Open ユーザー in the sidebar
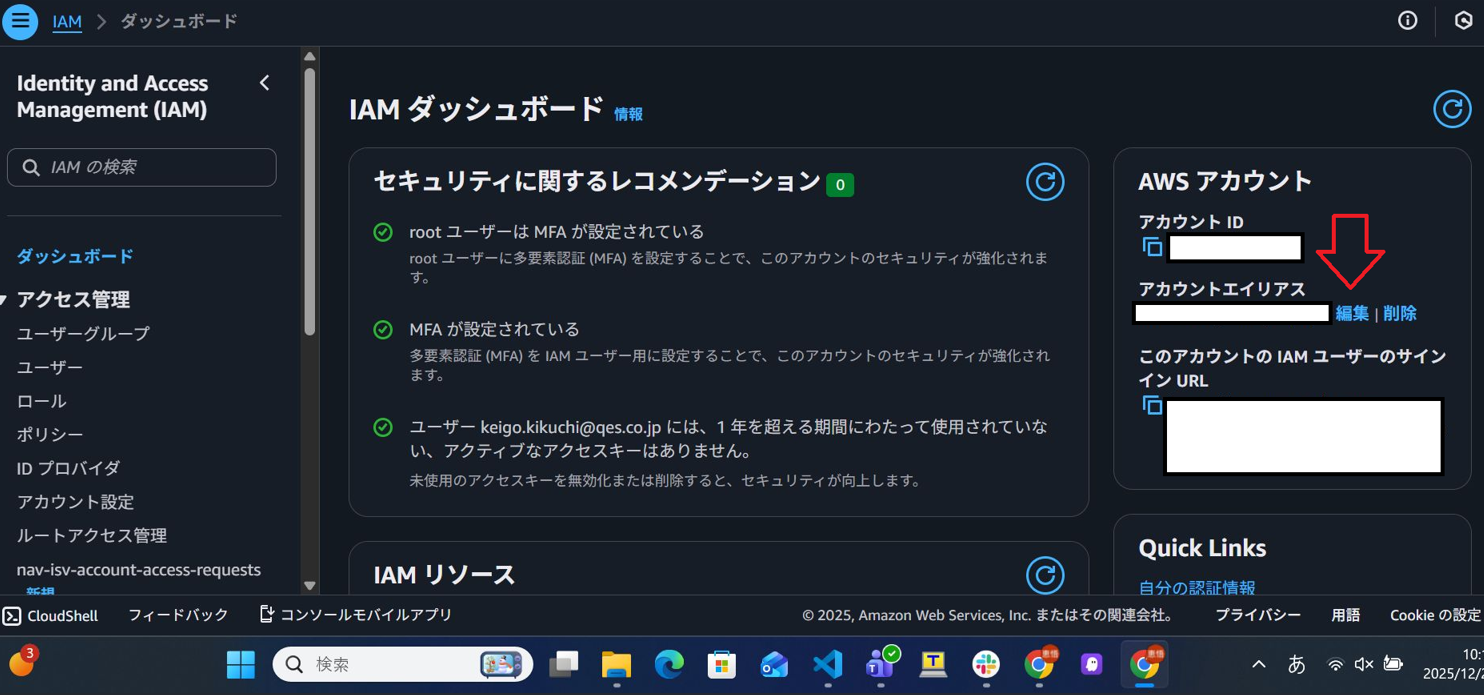Viewport: 1484px width, 695px height. point(50,367)
